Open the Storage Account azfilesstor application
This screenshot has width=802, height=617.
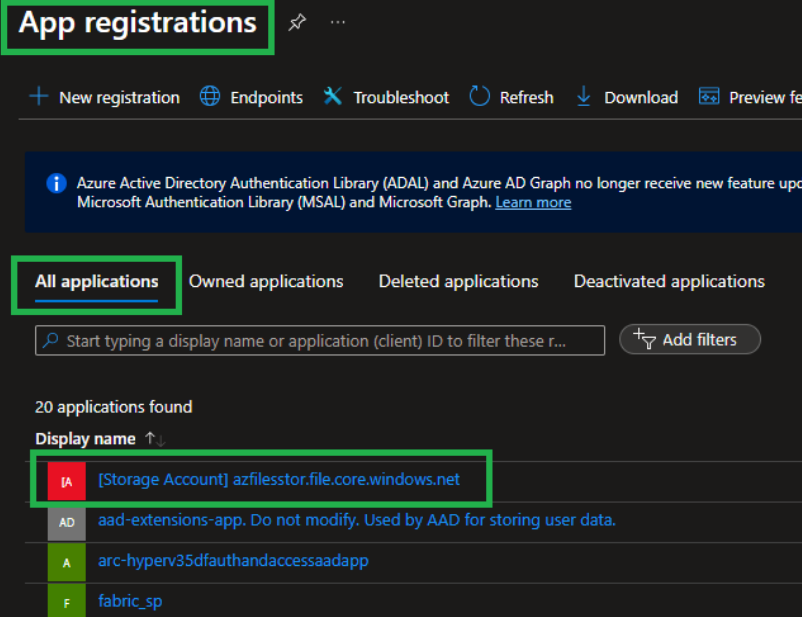click(279, 479)
